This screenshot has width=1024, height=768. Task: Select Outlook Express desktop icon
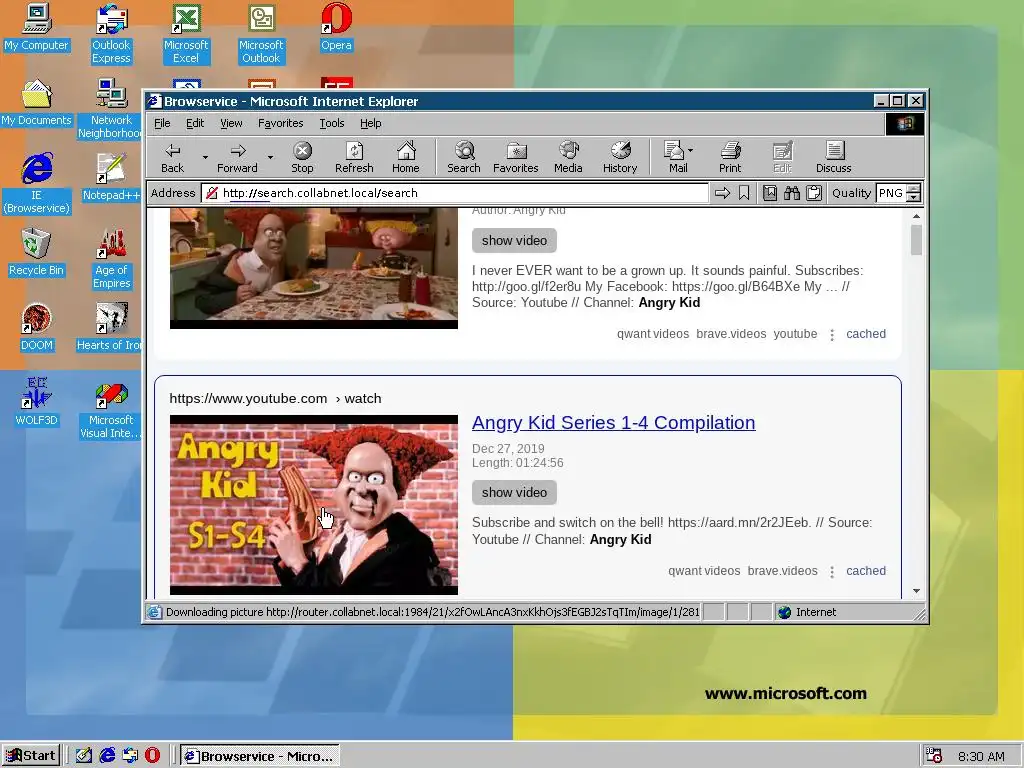(x=111, y=34)
